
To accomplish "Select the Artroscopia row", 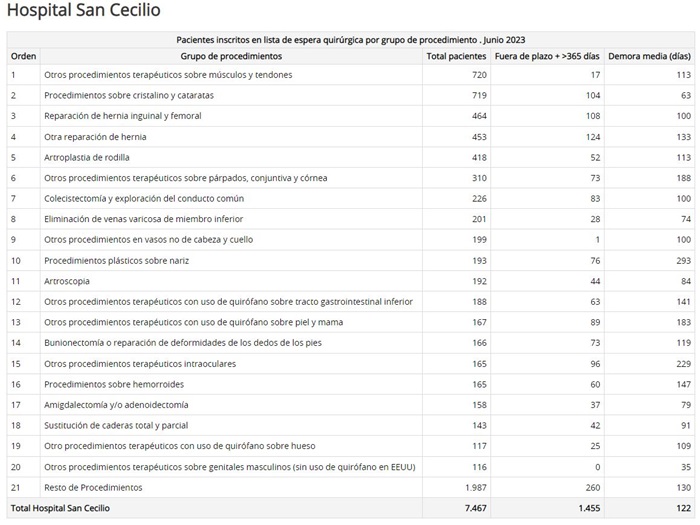I will click(350, 281).
